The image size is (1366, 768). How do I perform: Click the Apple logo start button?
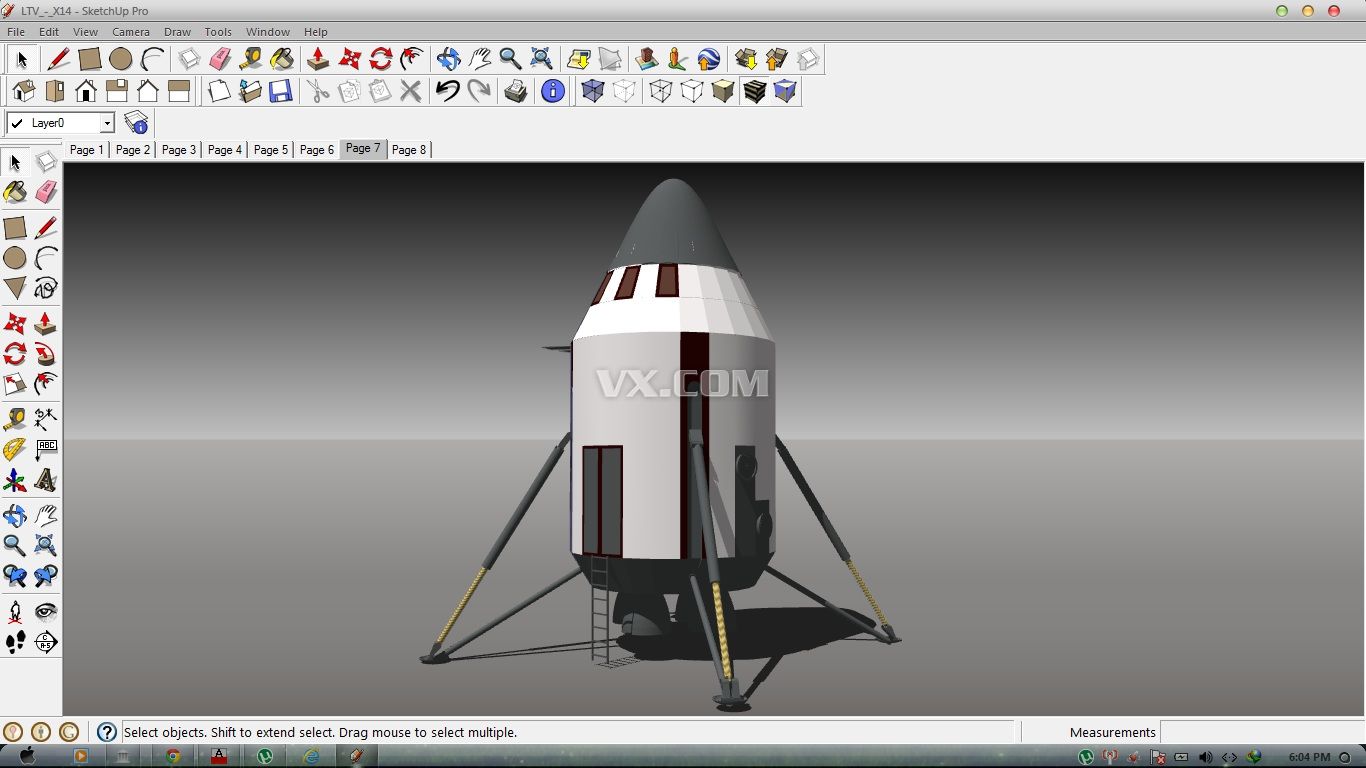coord(27,756)
